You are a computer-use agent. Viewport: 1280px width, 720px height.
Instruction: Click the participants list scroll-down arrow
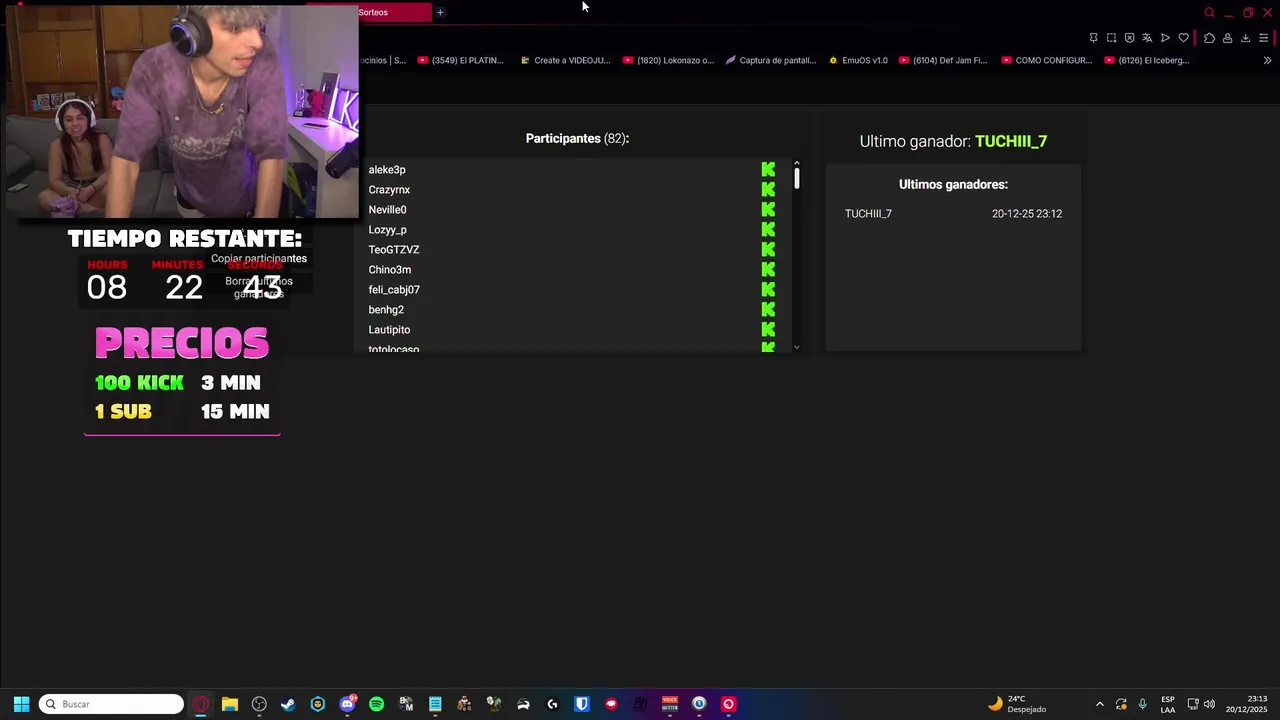pos(797,347)
